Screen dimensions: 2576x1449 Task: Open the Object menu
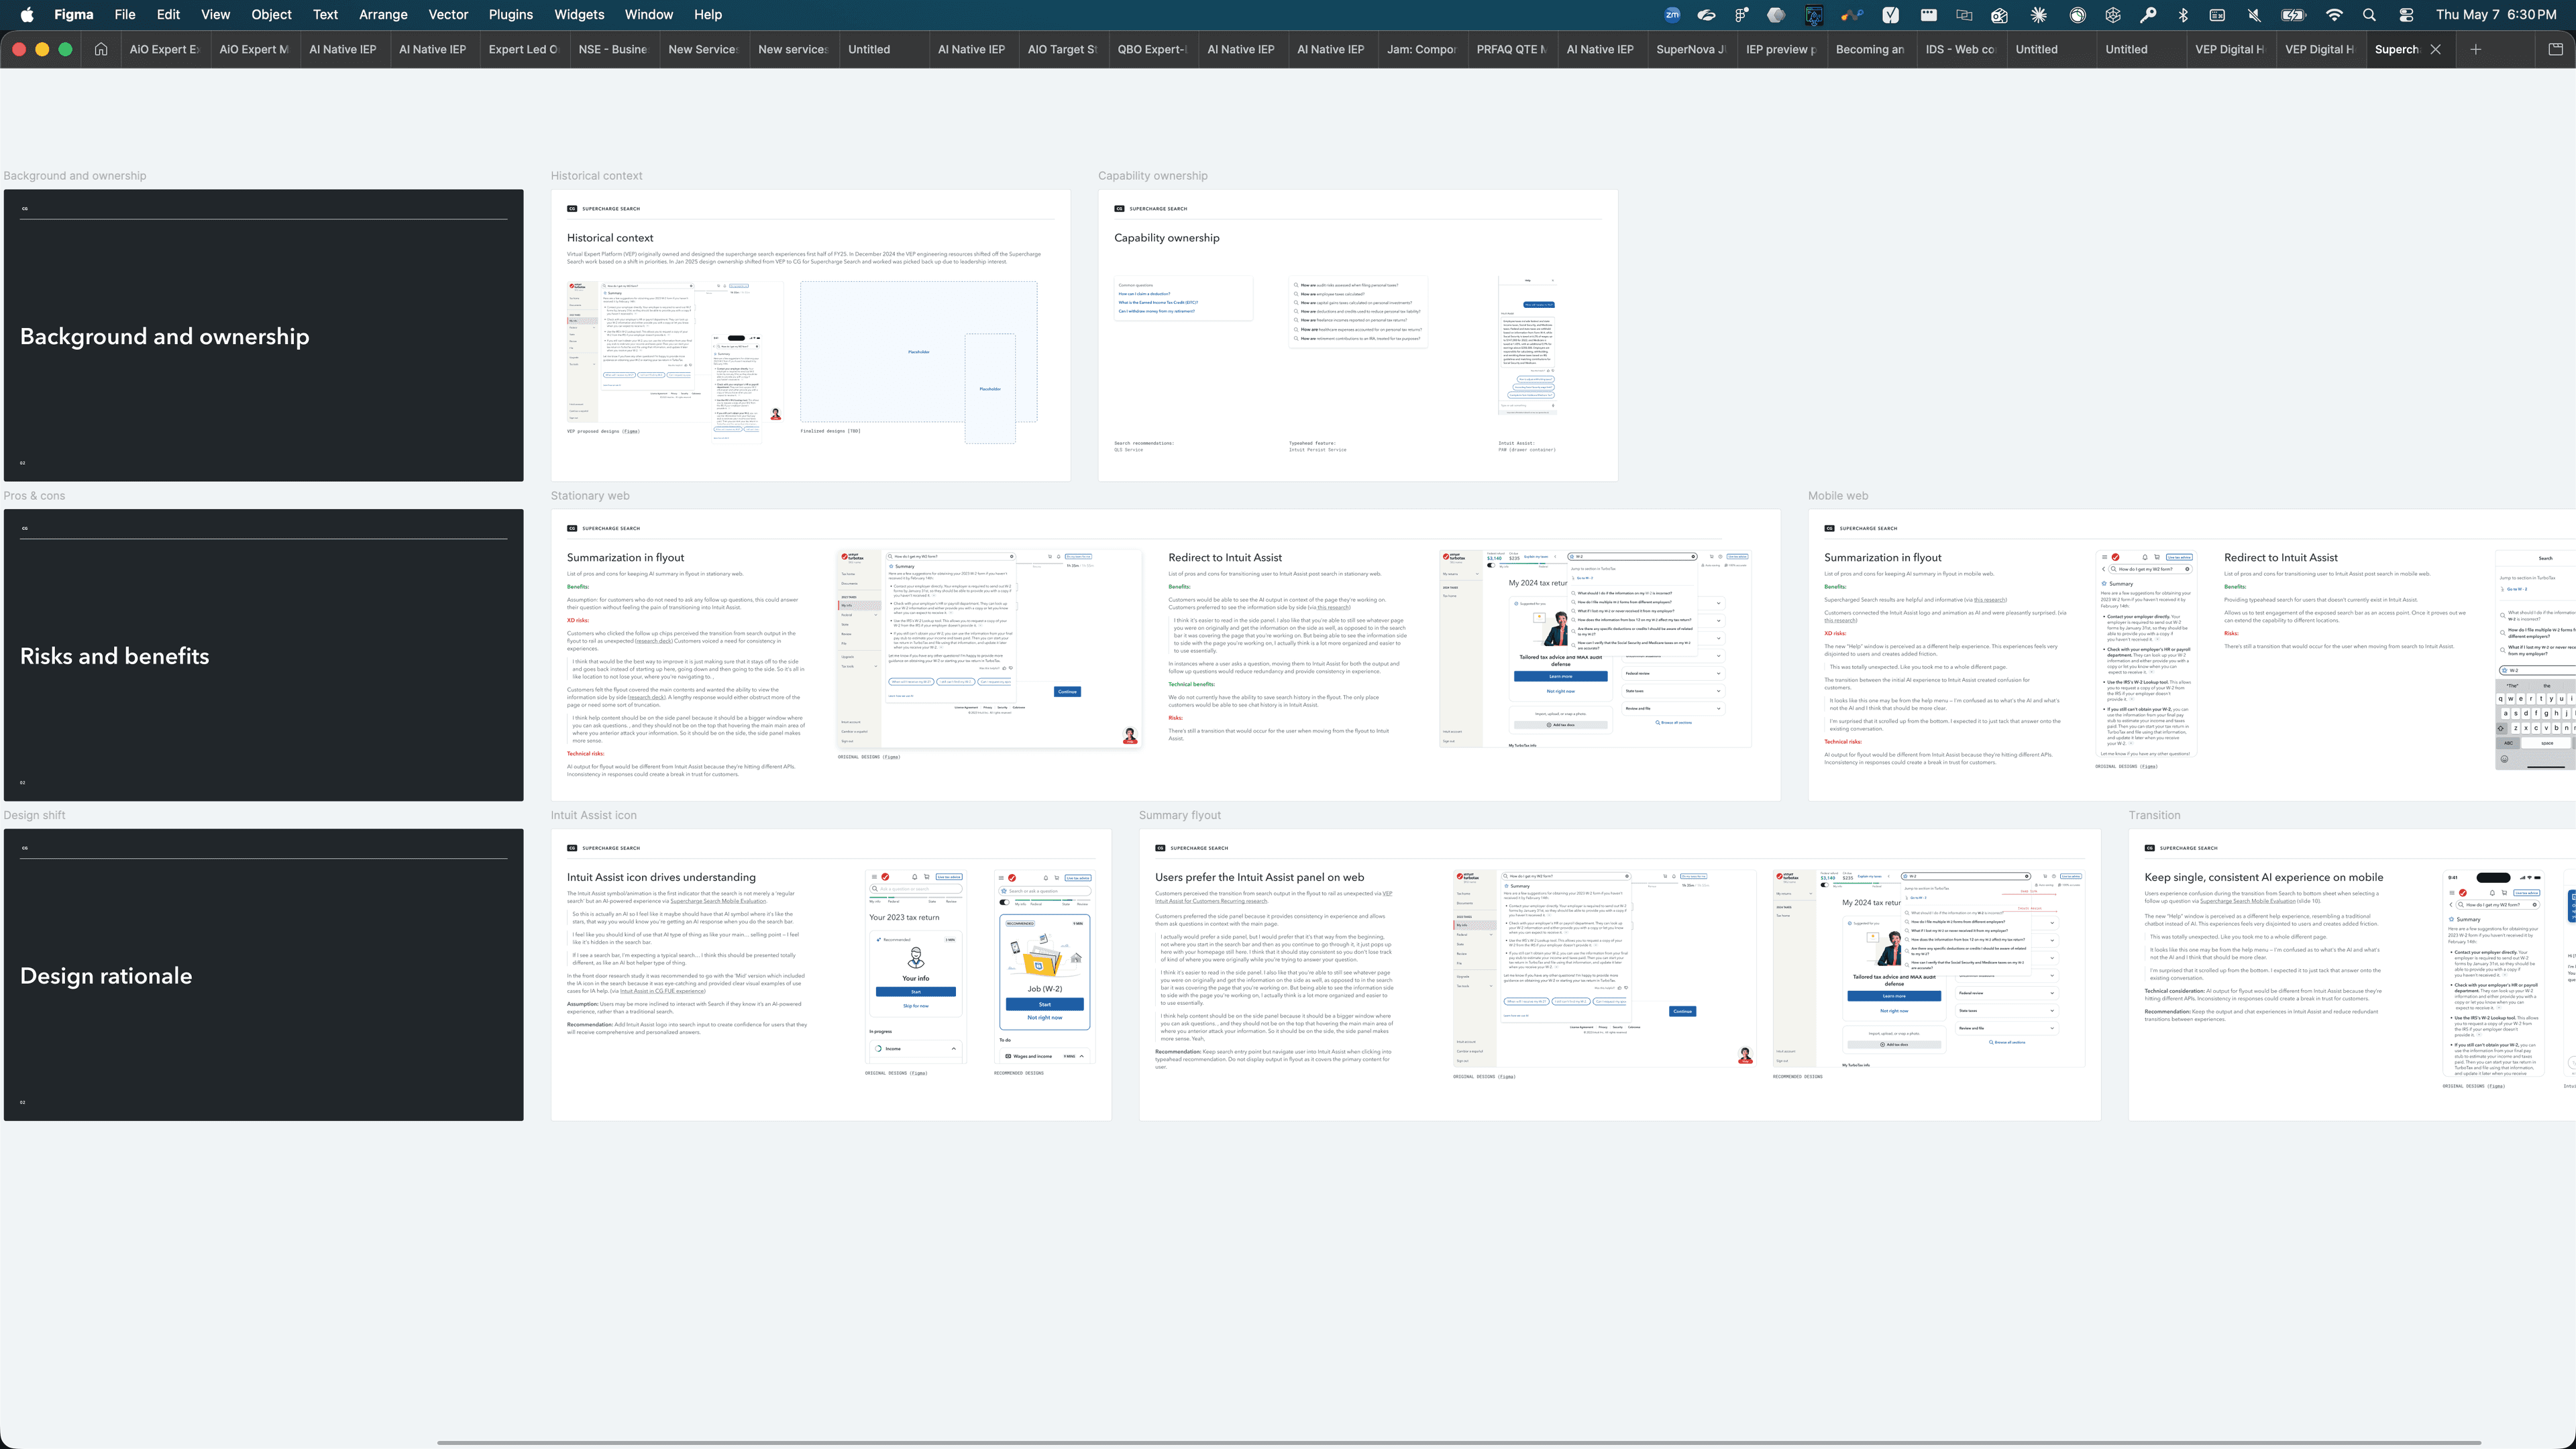pos(271,15)
